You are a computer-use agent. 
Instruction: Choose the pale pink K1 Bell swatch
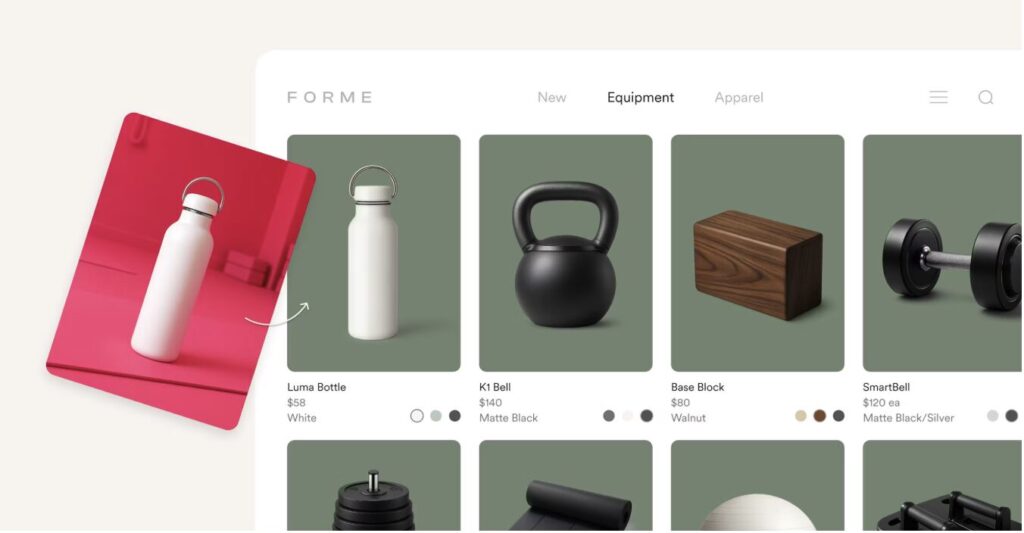tap(628, 415)
